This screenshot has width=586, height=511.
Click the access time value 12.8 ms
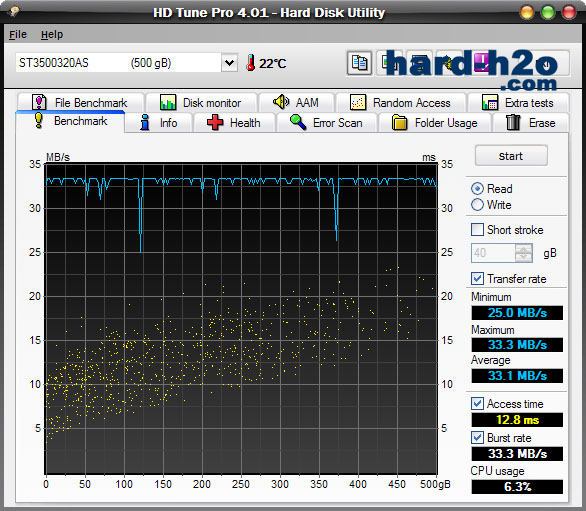(517, 420)
